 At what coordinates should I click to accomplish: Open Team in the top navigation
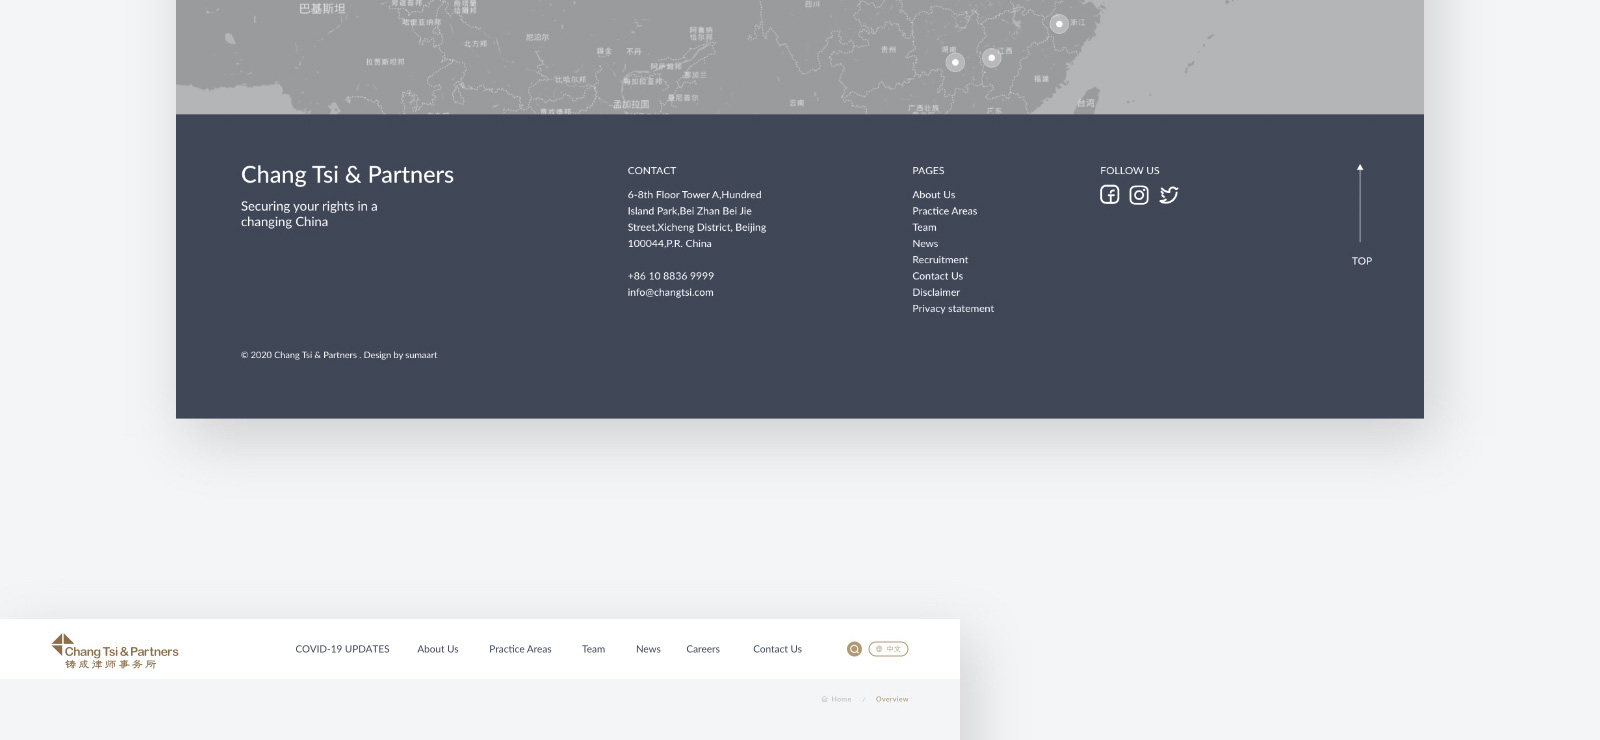[x=593, y=649]
